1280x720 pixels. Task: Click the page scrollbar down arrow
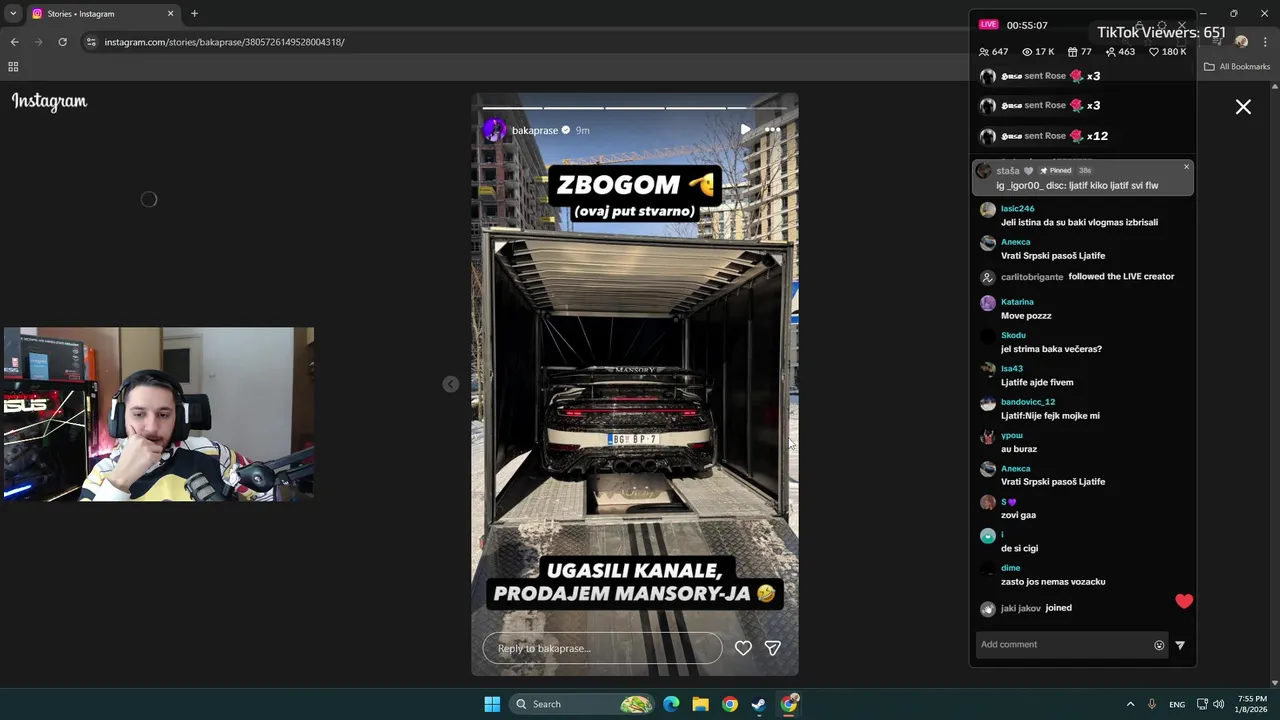[1274, 682]
